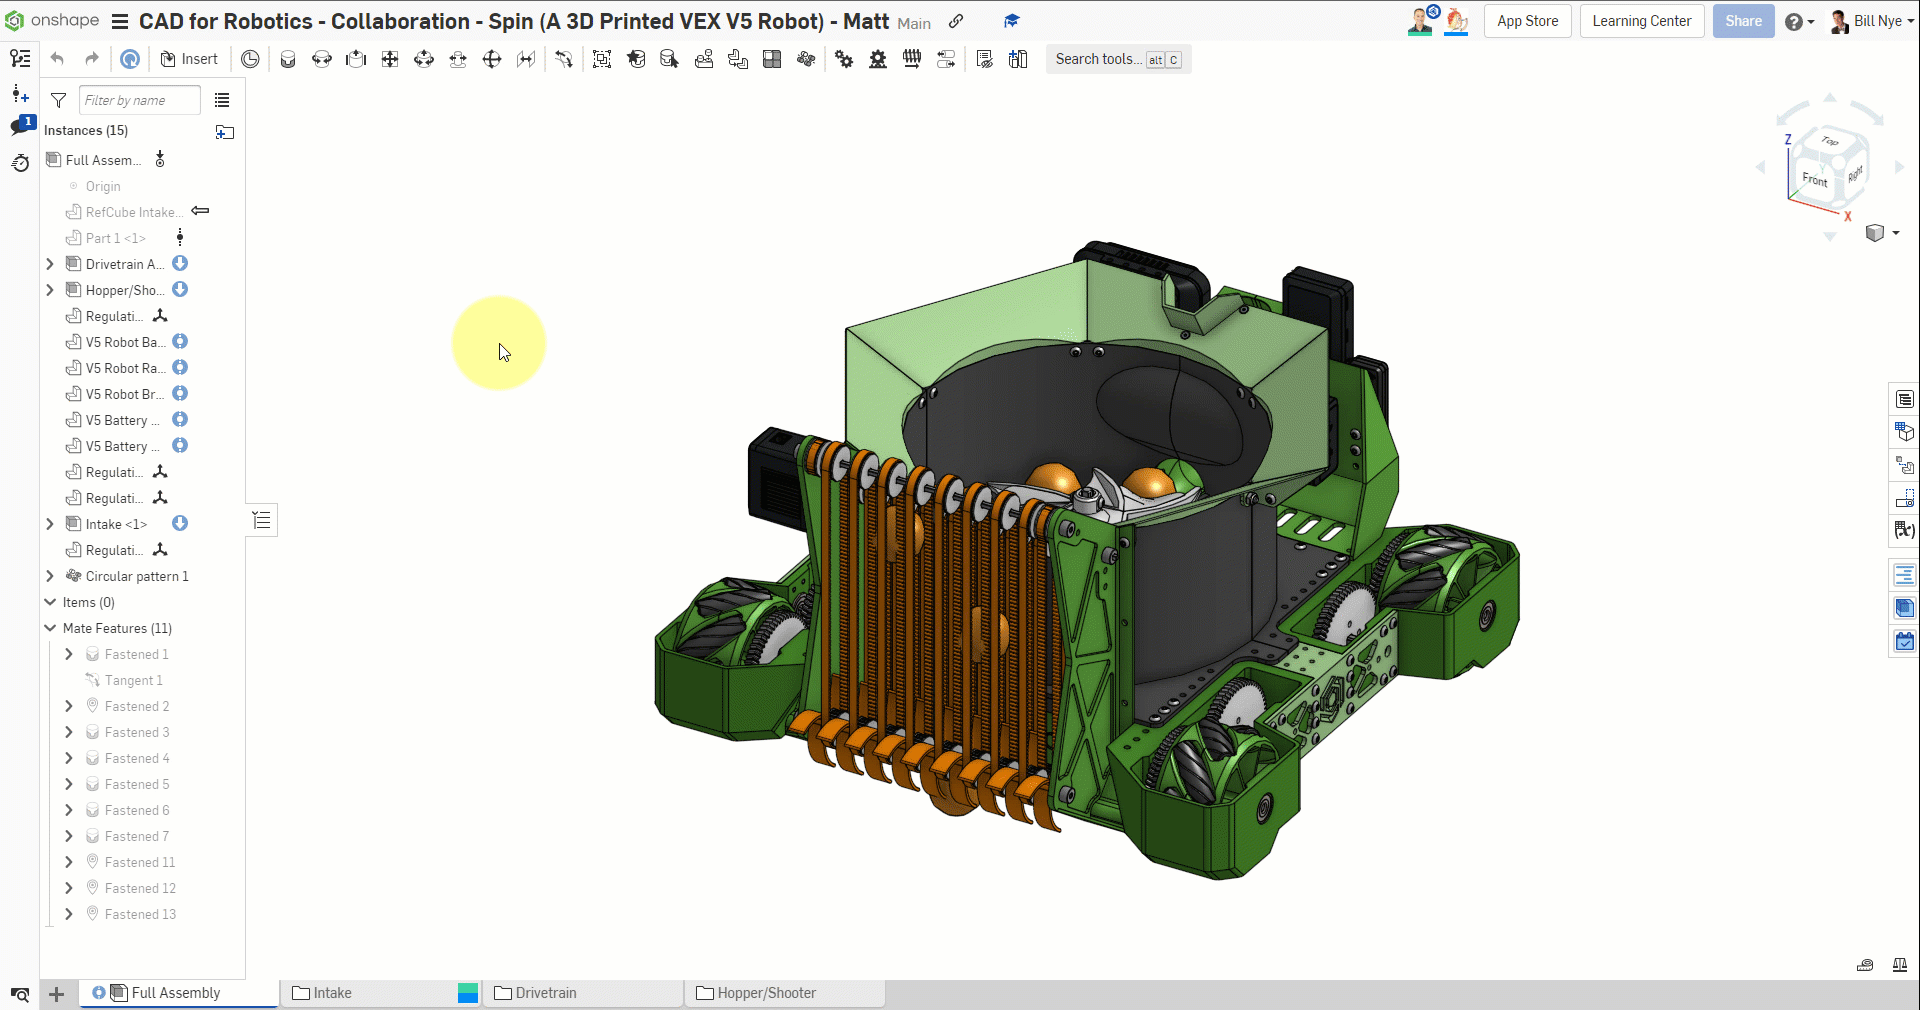Click the Front face of view cube
The width and height of the screenshot is (1920, 1010).
point(1814,179)
